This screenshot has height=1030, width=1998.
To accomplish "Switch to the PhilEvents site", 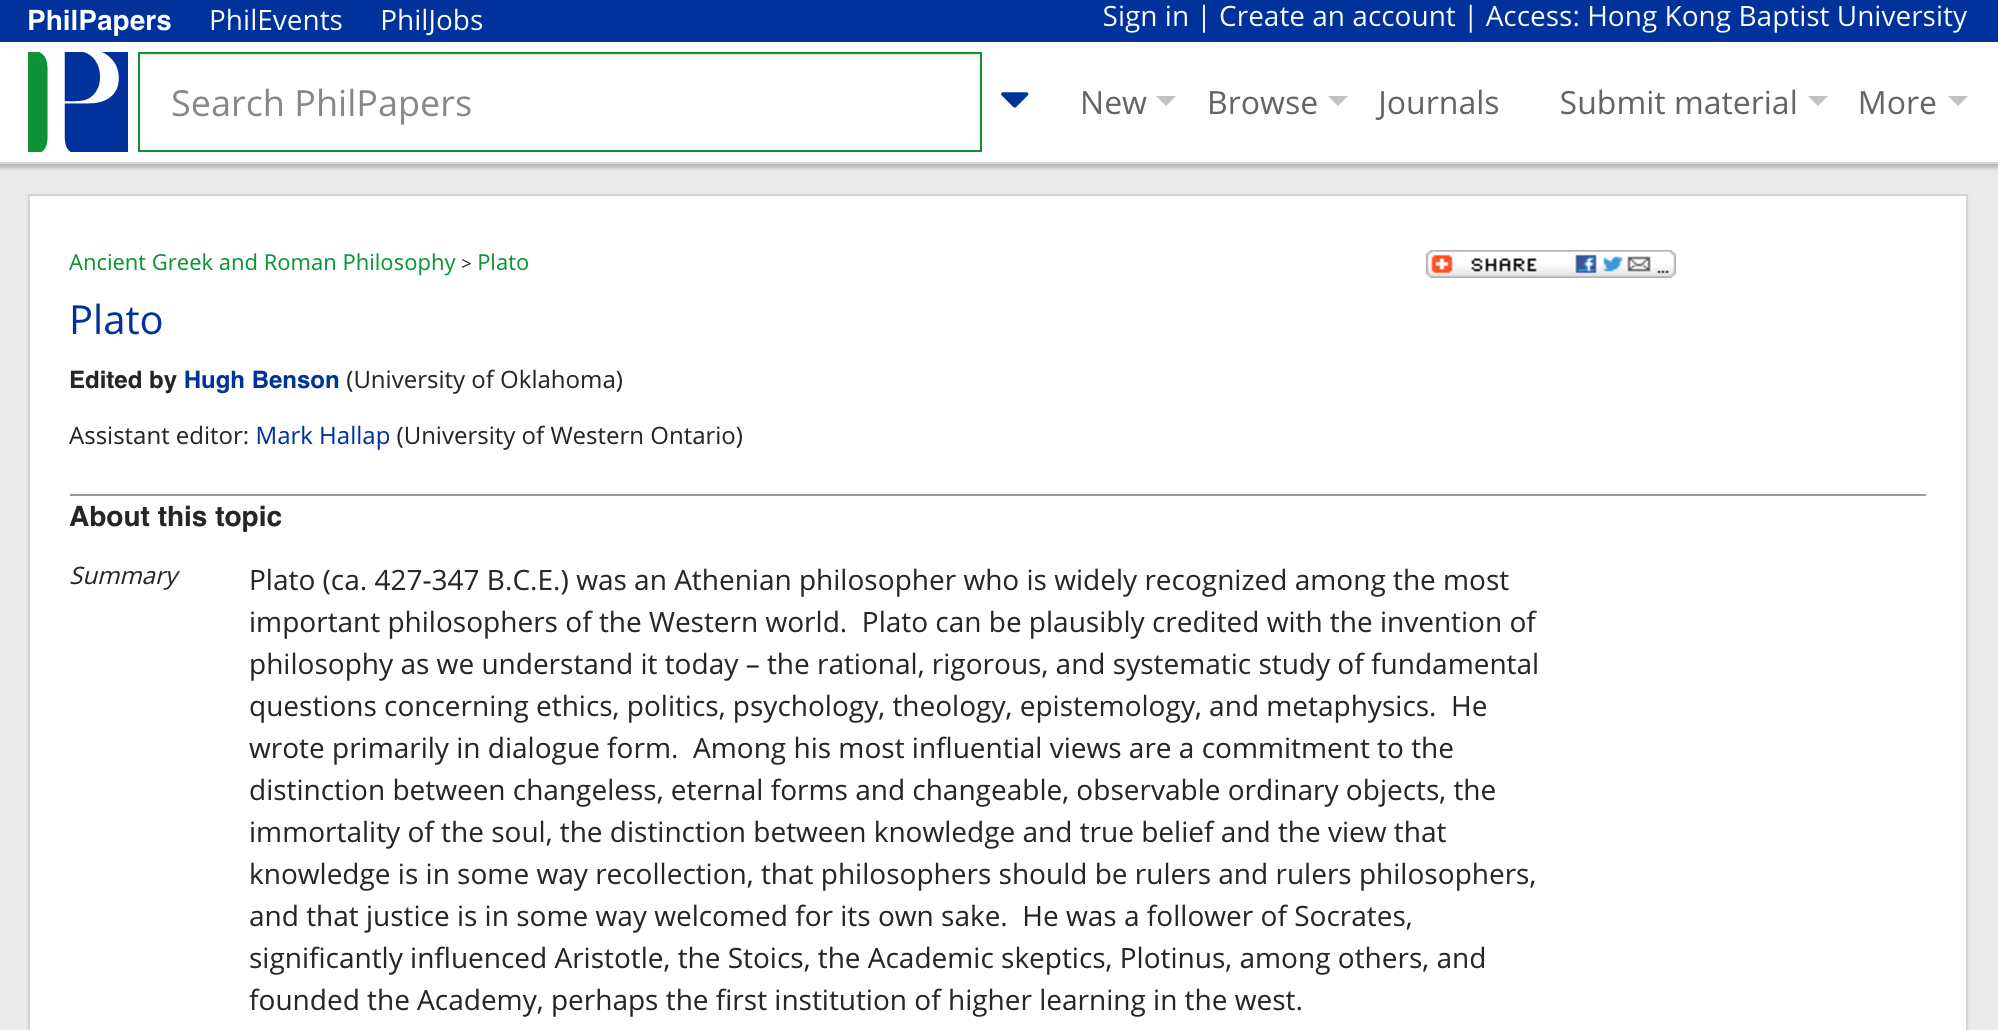I will click(276, 20).
